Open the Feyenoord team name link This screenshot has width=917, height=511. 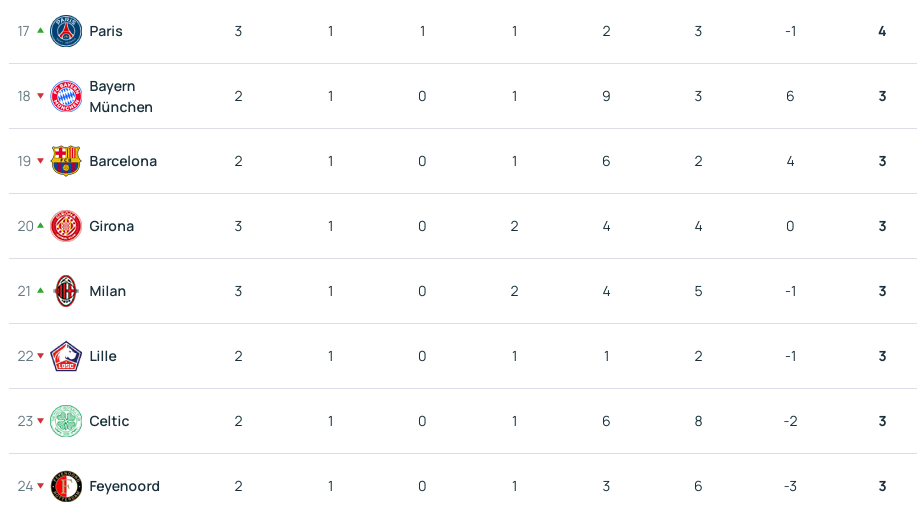point(125,486)
